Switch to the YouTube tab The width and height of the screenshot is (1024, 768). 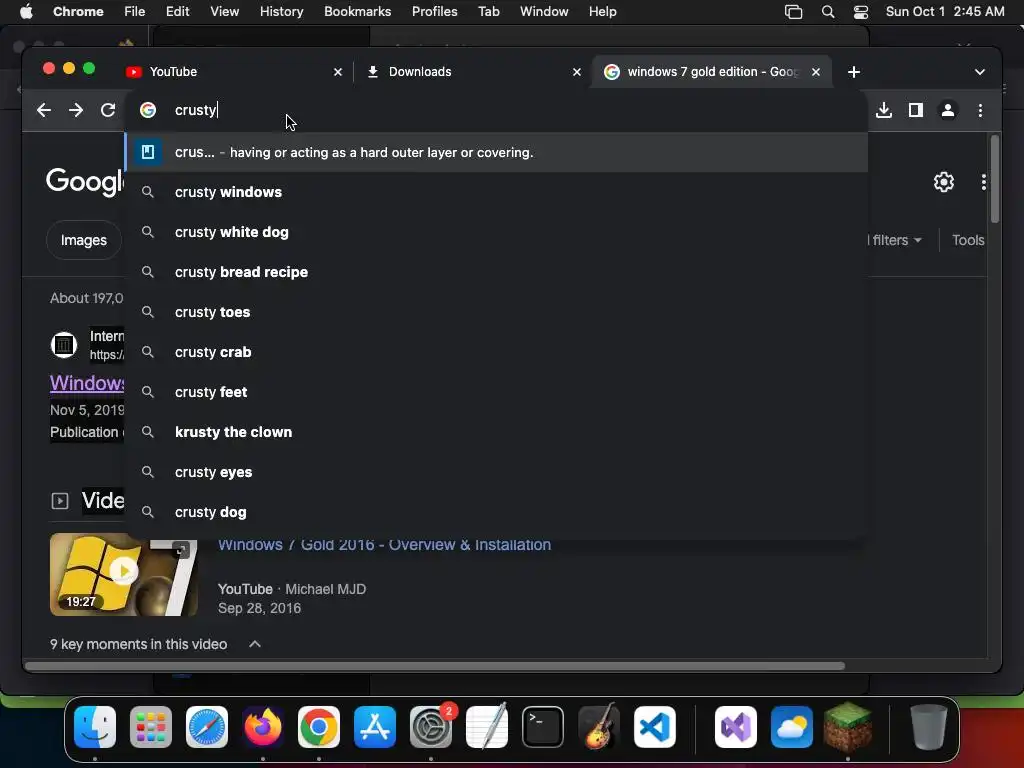tap(234, 72)
